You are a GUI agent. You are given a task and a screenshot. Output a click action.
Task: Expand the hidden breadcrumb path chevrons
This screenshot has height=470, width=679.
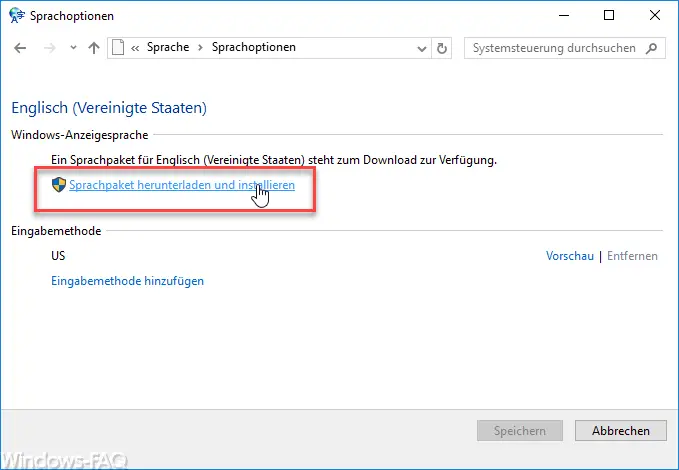coord(135,48)
